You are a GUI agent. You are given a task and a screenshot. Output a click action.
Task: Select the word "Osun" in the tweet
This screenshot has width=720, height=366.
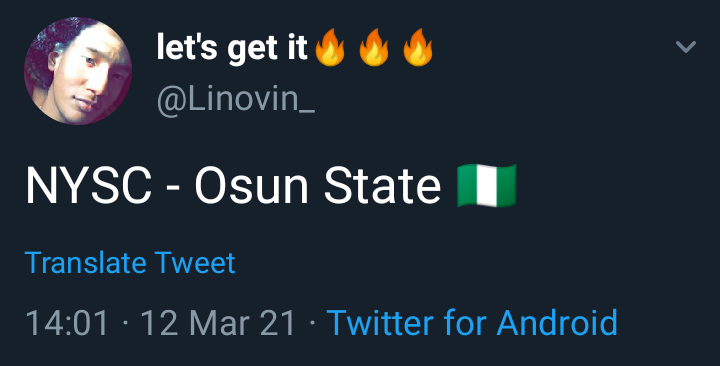coord(252,187)
